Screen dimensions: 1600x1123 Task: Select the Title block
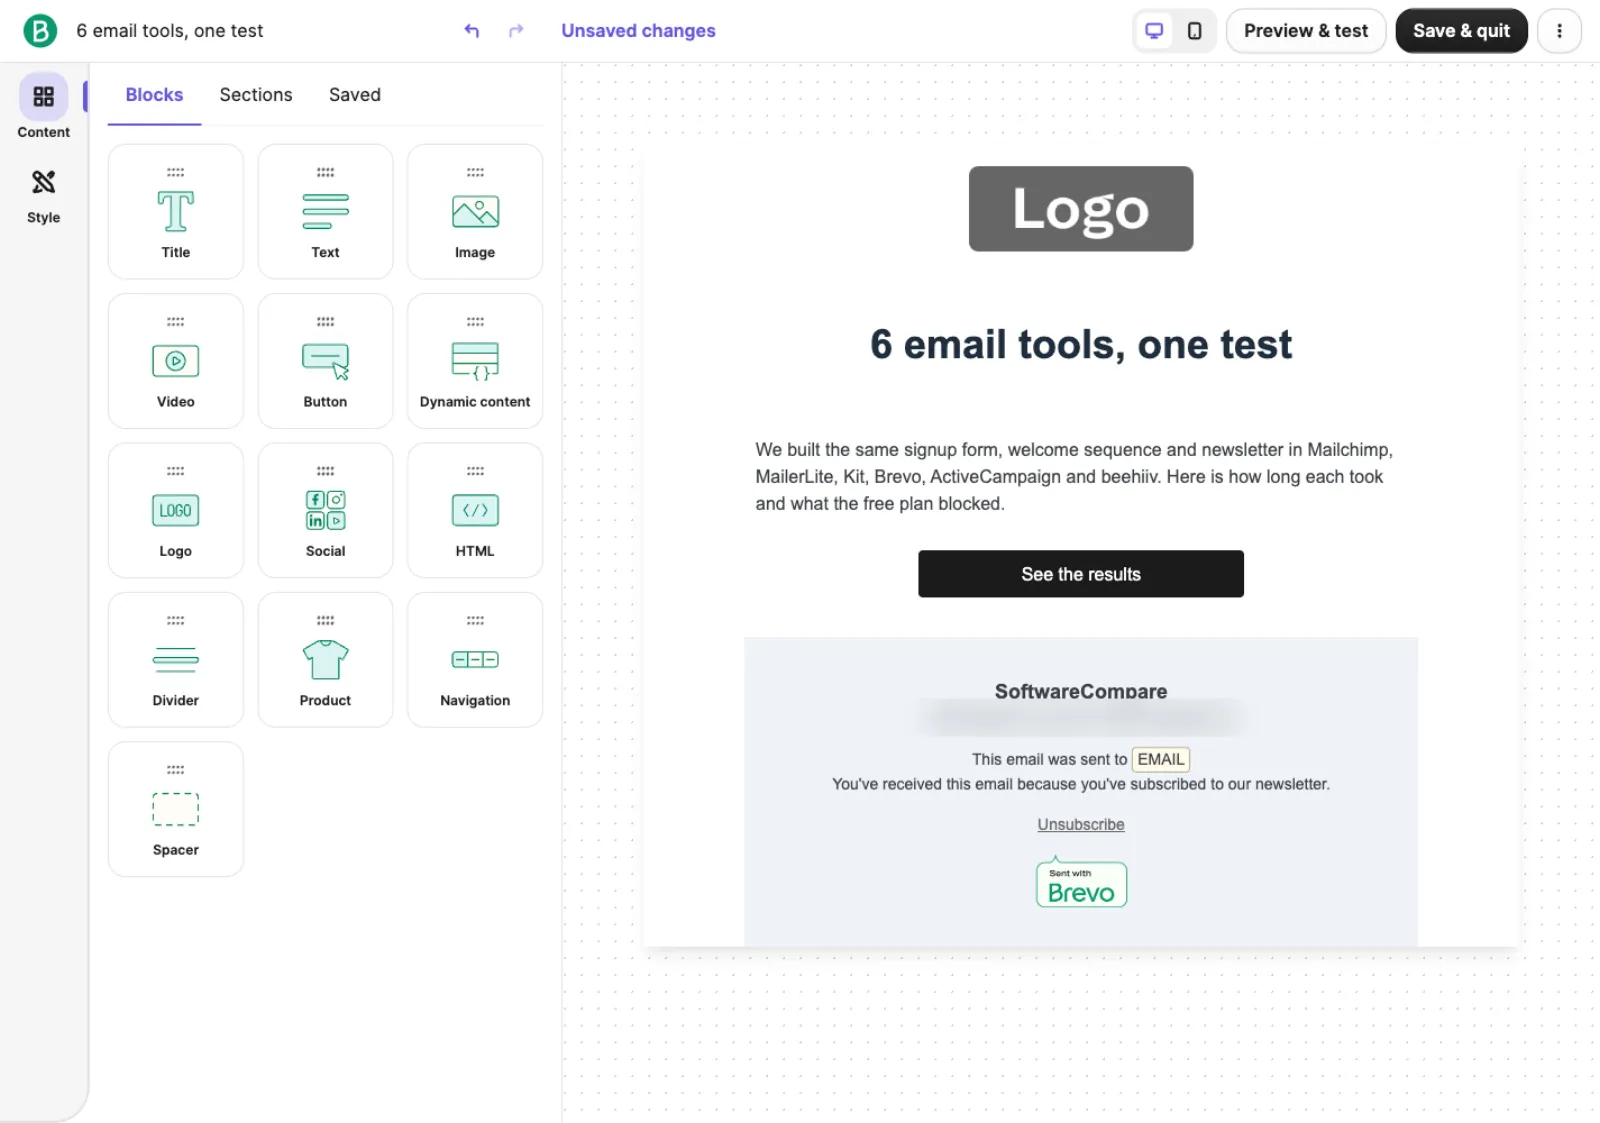(x=175, y=211)
